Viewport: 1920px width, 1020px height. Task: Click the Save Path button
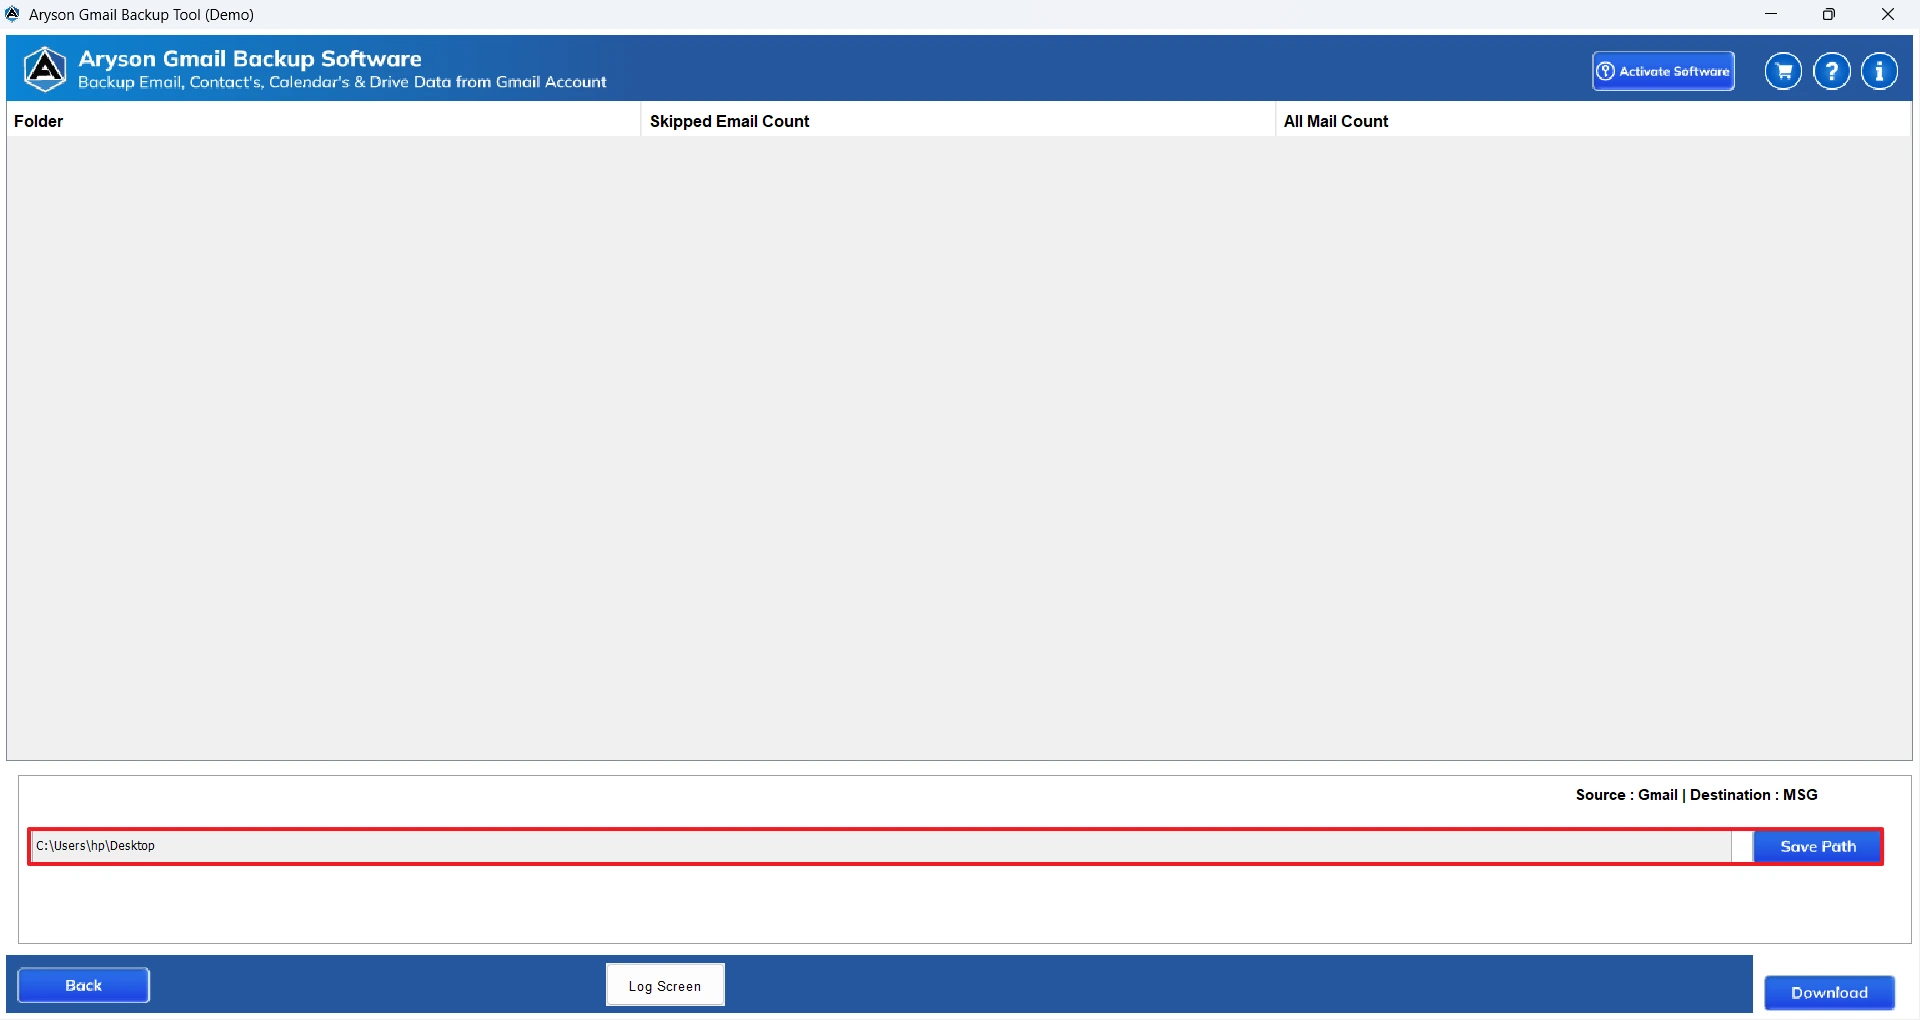(x=1817, y=846)
